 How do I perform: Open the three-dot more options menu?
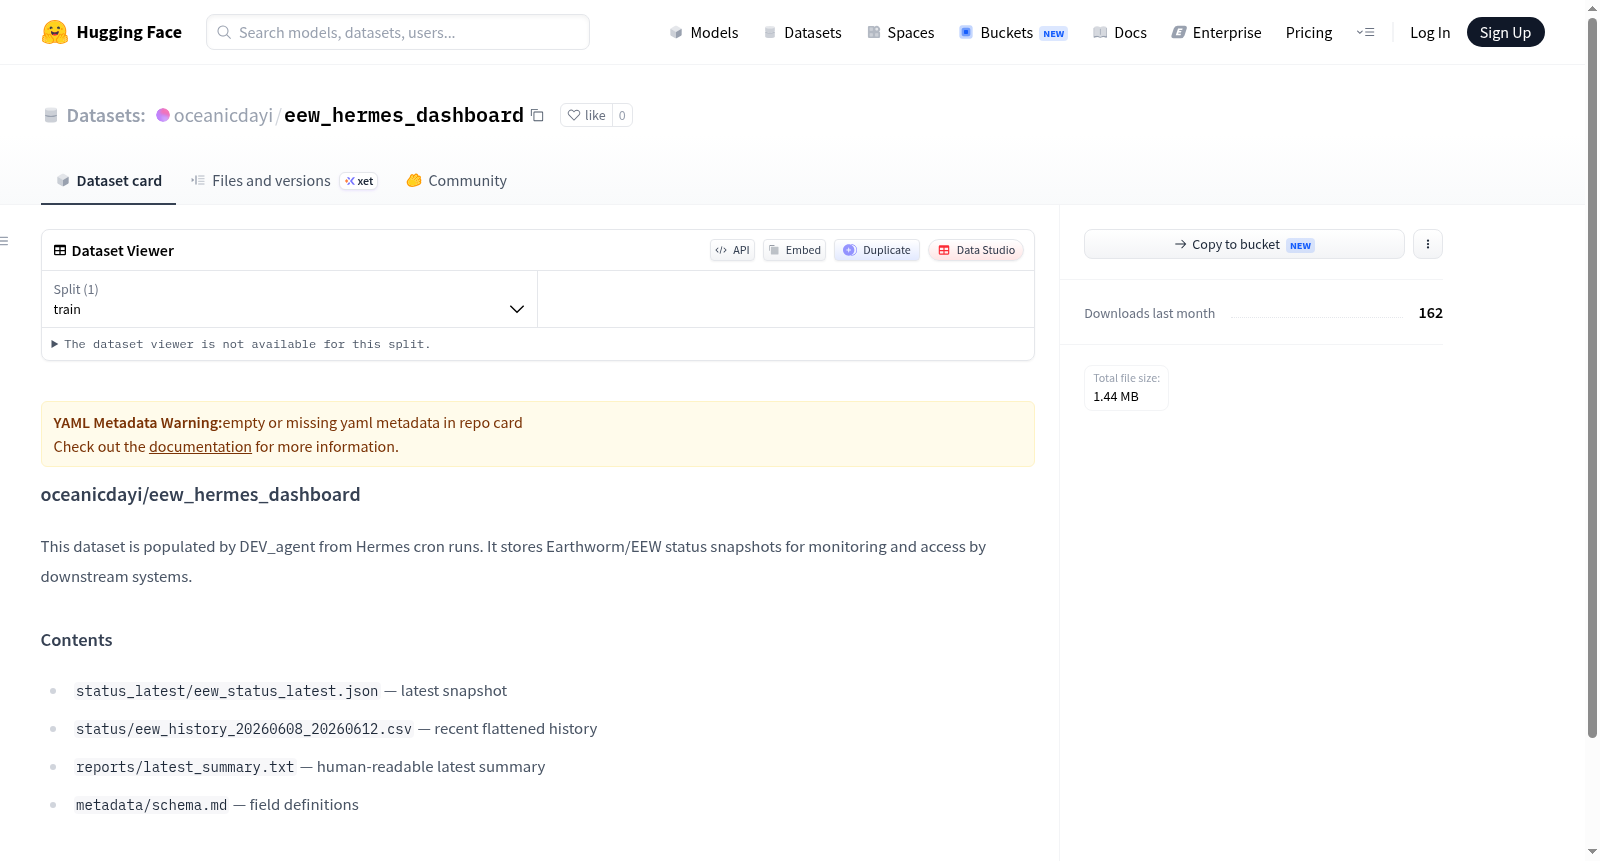click(x=1428, y=244)
